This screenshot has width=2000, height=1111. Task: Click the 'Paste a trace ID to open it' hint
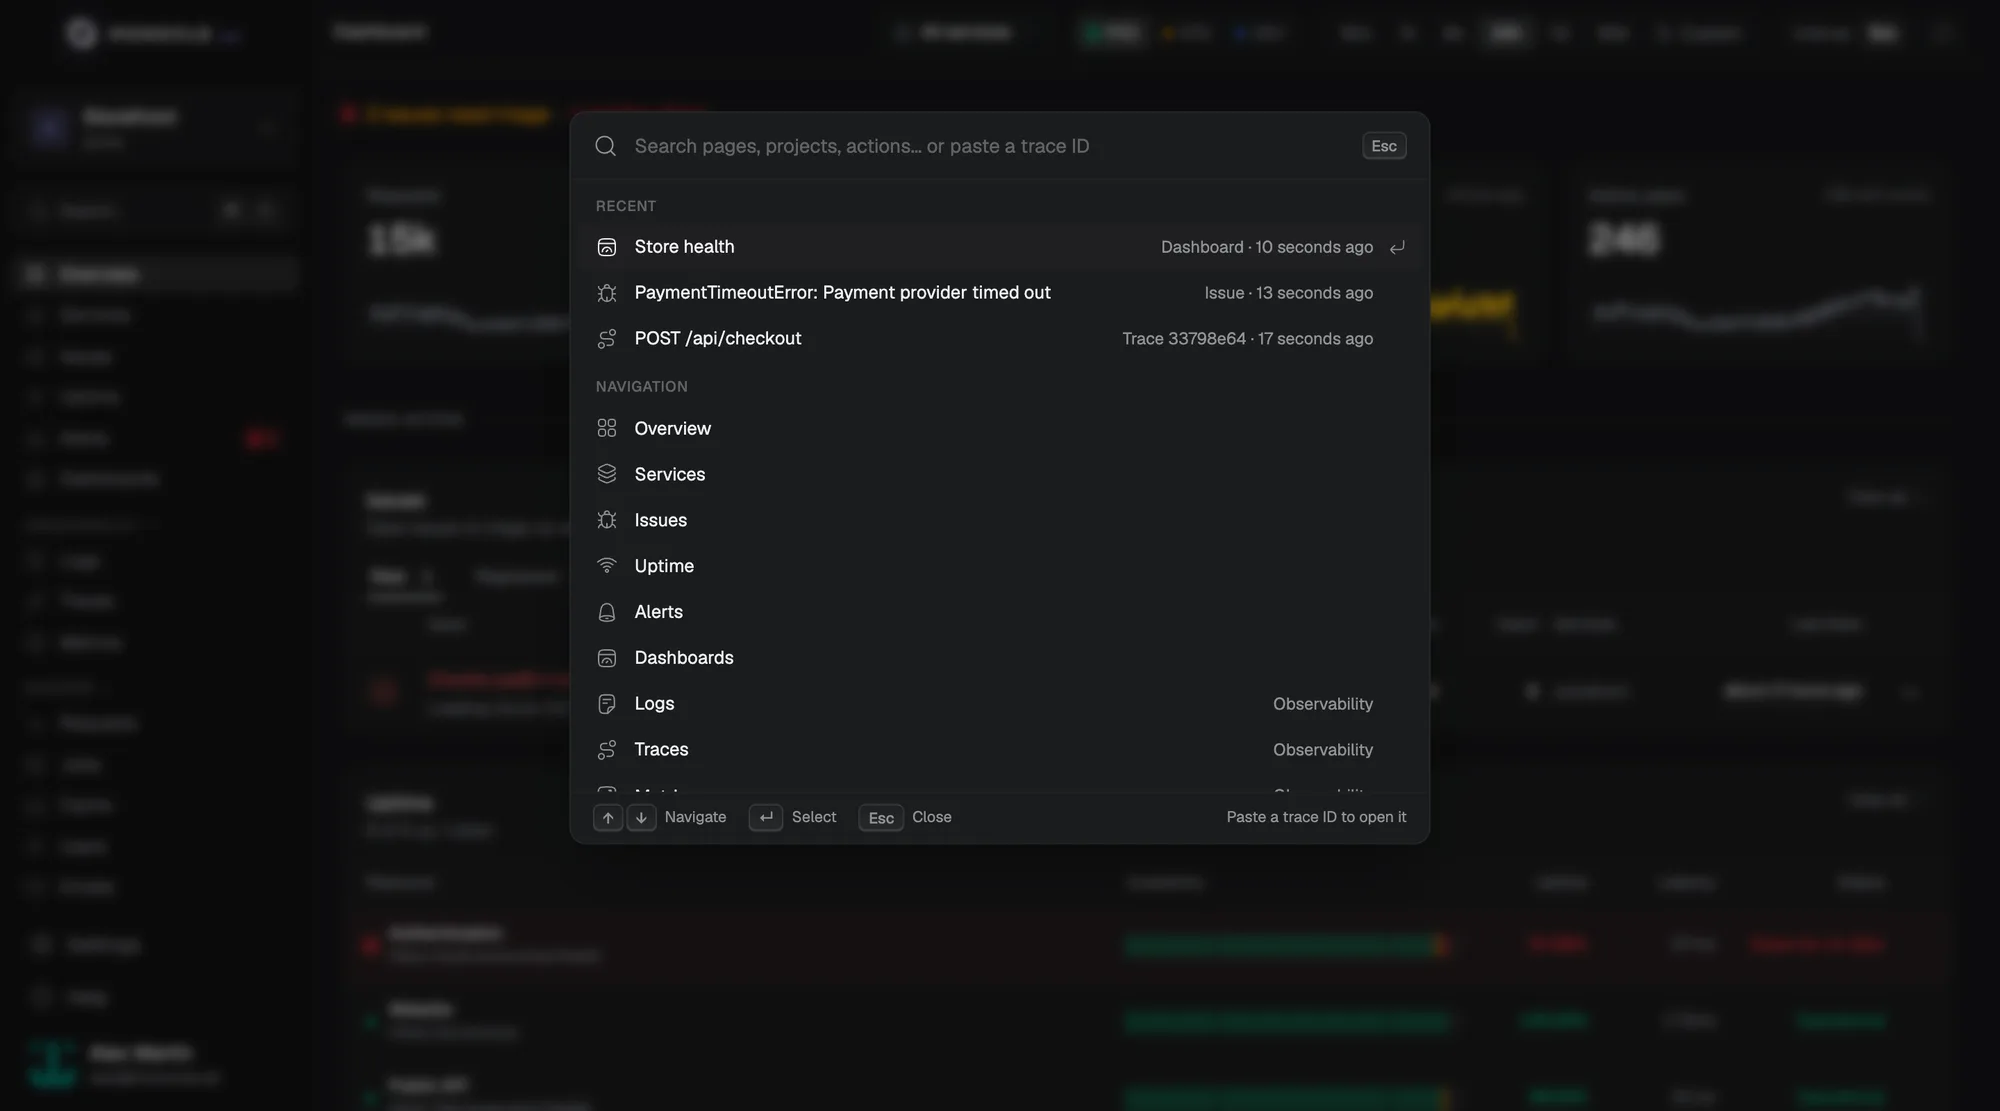click(1316, 817)
